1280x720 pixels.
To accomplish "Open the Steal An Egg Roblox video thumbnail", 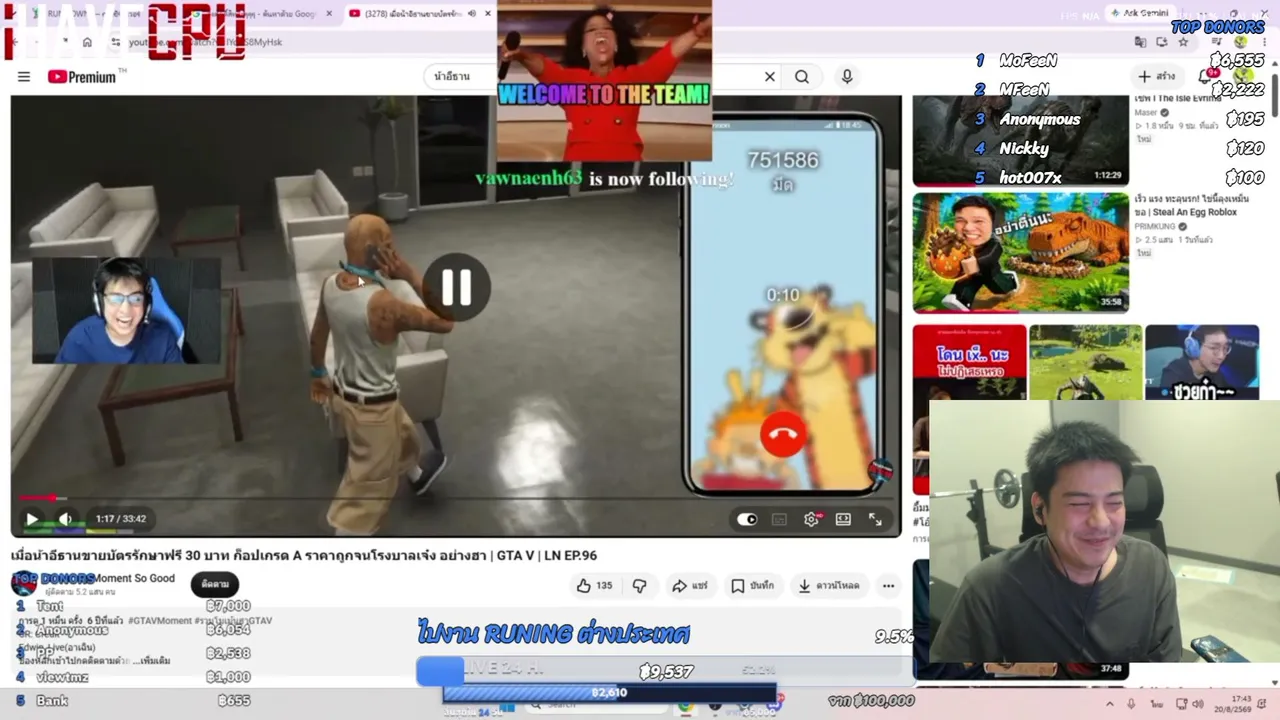I will point(1020,253).
